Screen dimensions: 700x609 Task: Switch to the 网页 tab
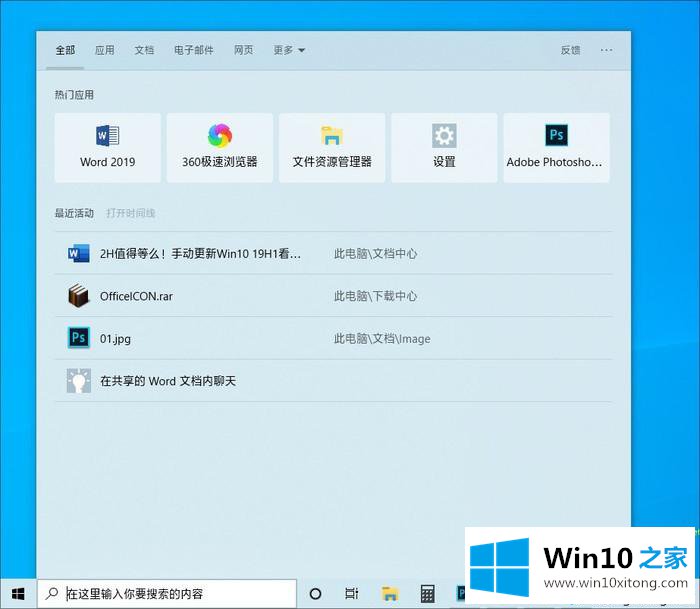click(243, 50)
